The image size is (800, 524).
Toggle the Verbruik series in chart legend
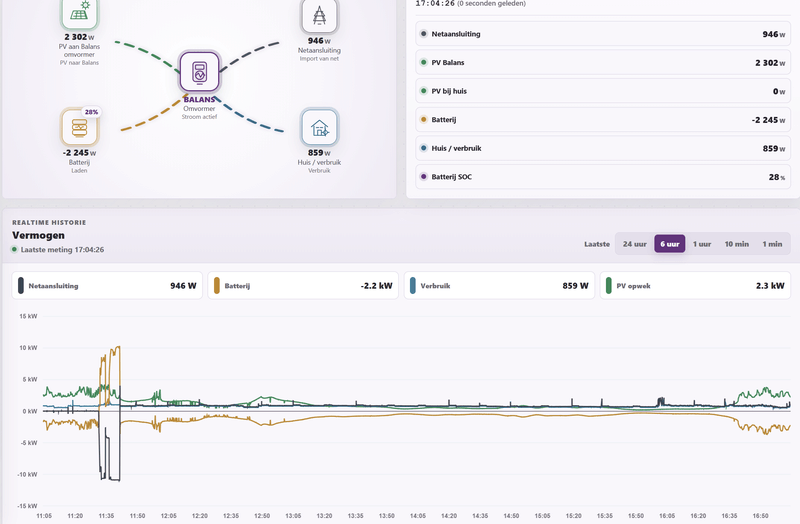pos(499,286)
